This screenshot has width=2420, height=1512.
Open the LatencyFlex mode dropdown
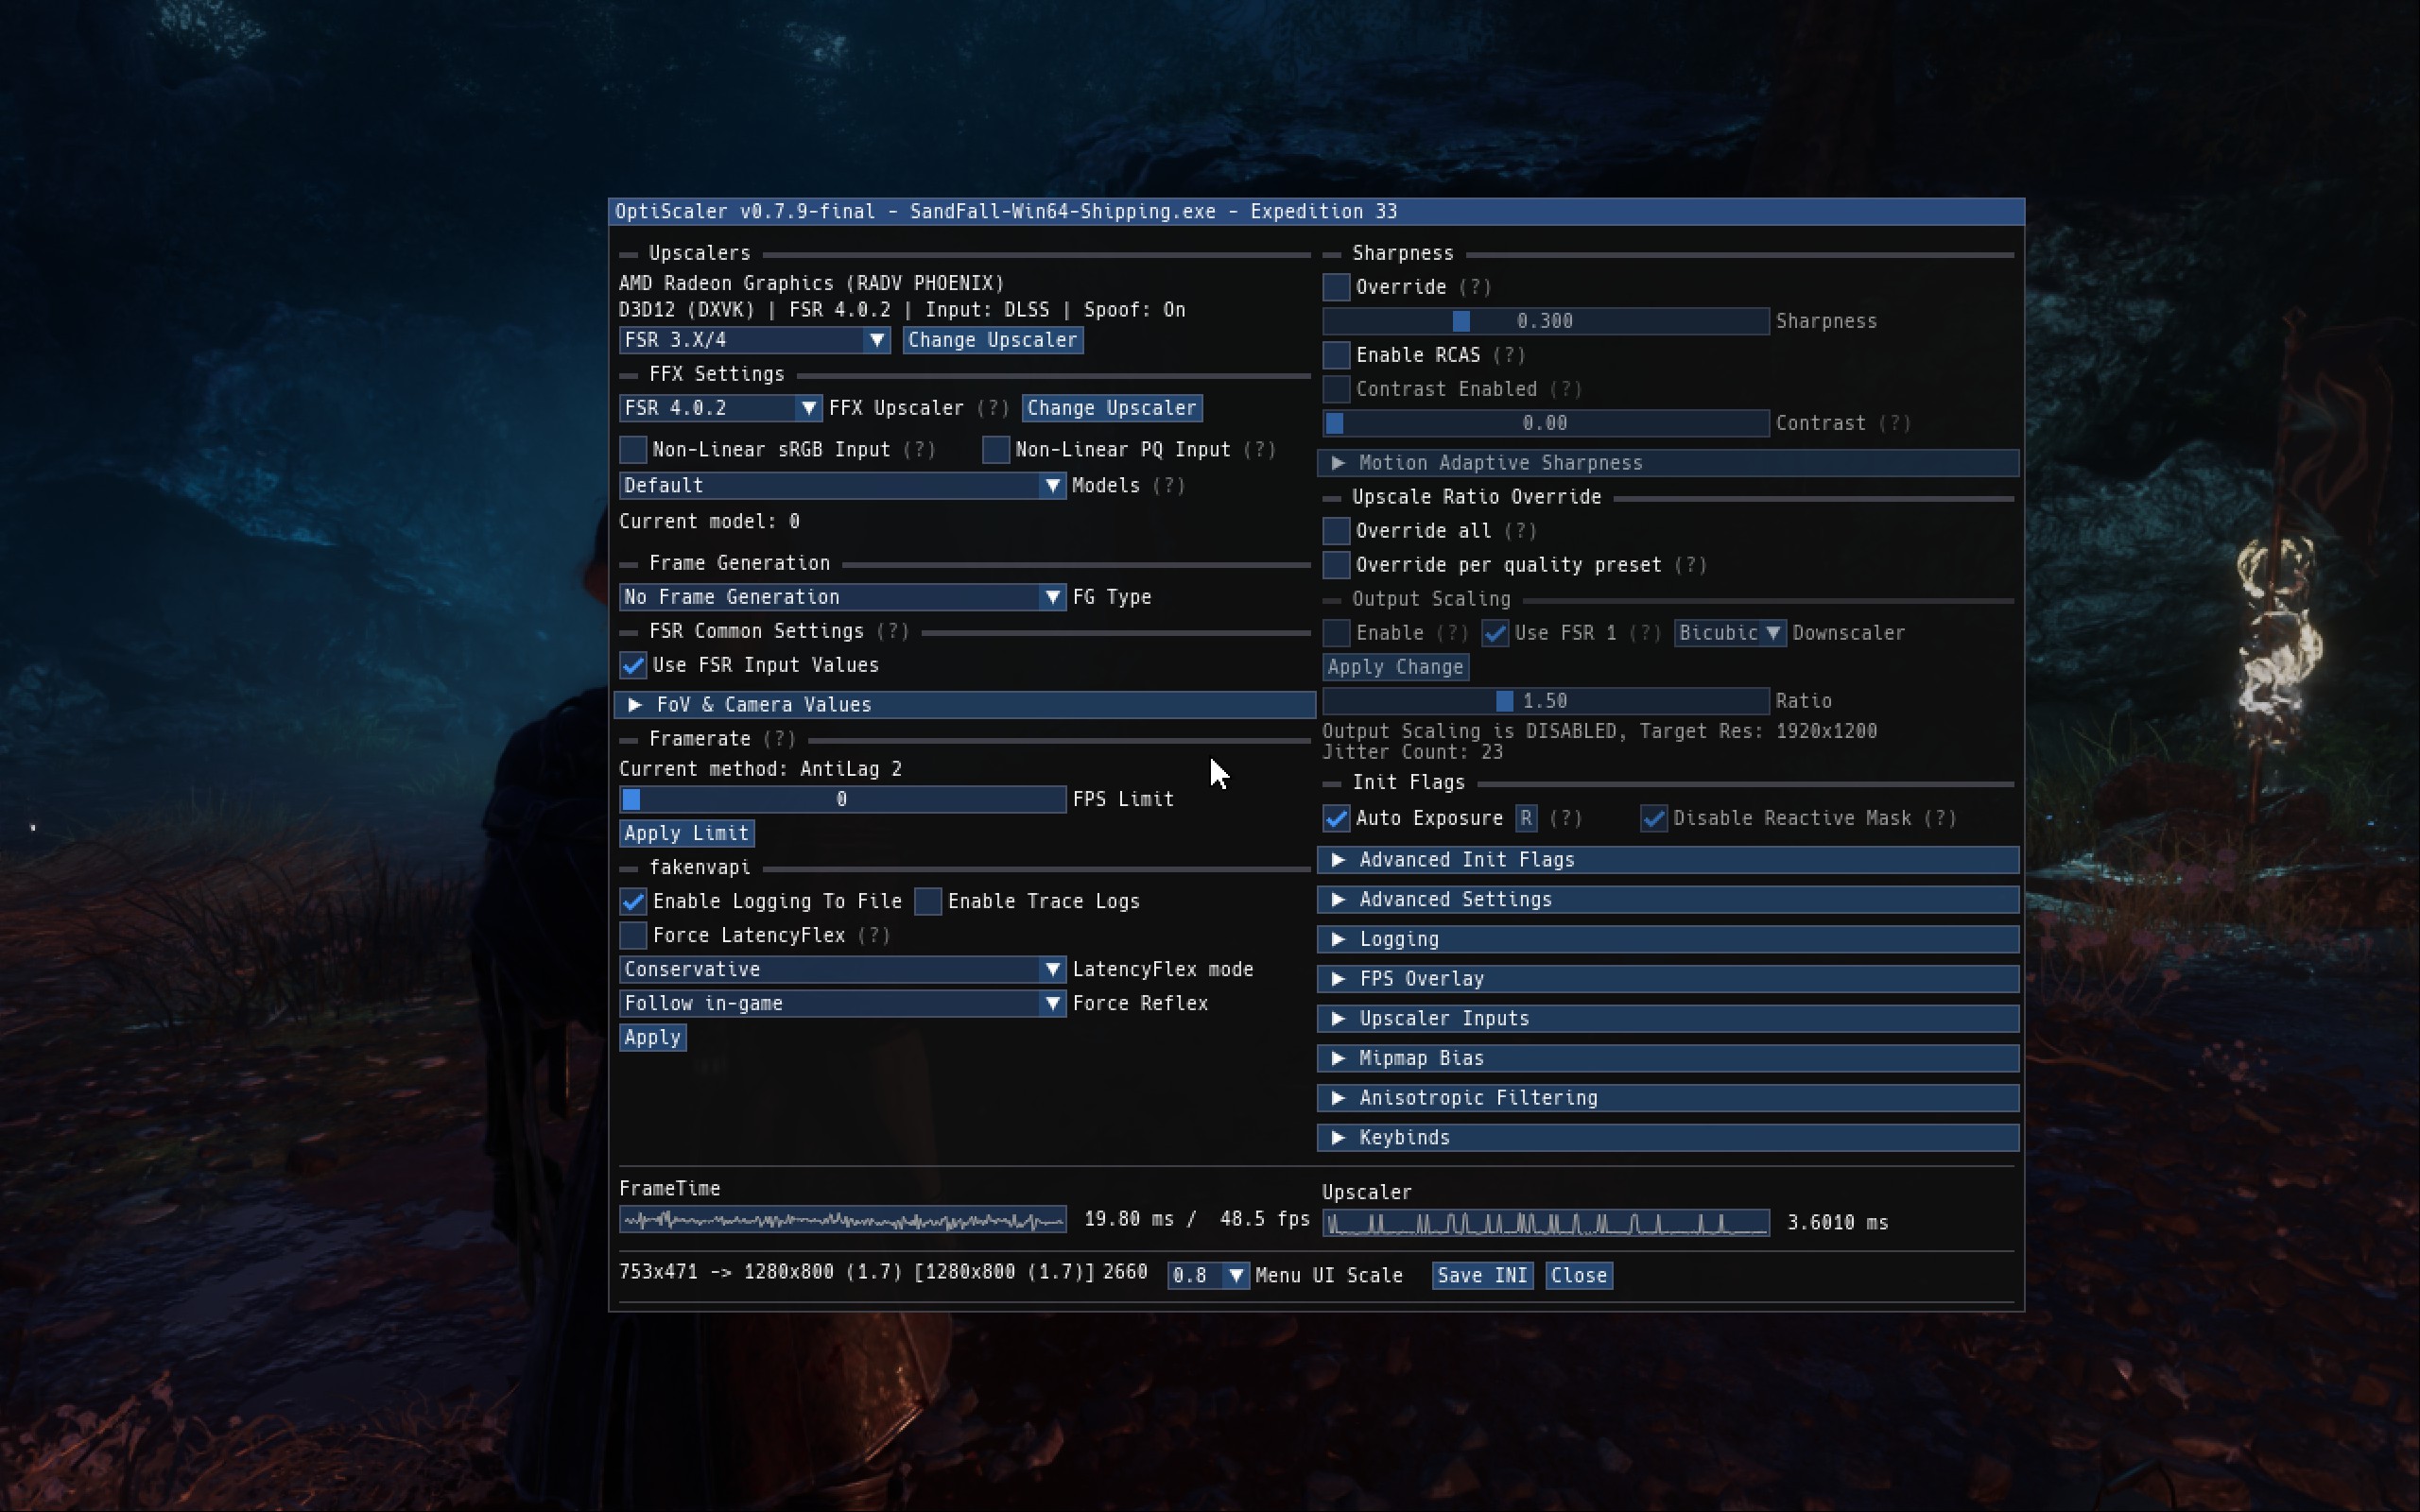tap(842, 969)
